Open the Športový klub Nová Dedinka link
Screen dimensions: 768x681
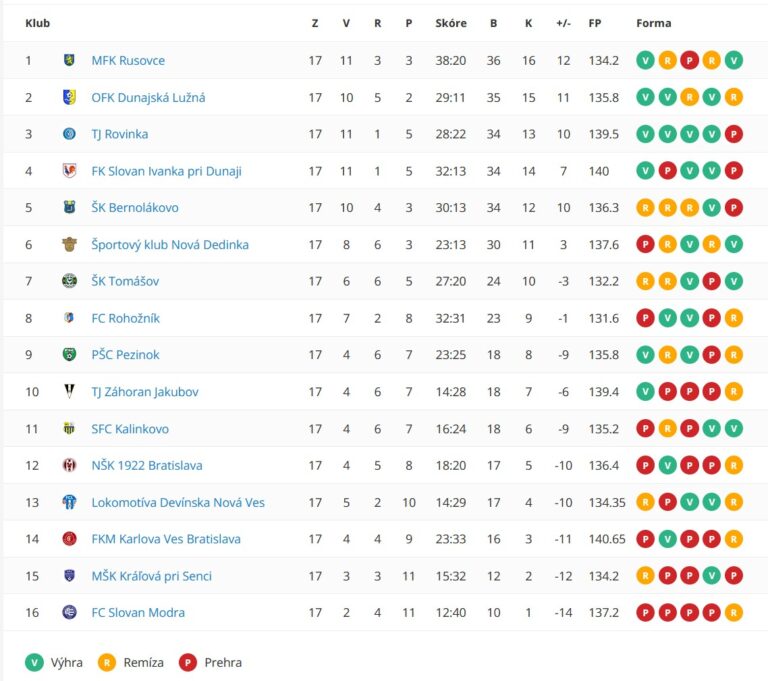[170, 245]
